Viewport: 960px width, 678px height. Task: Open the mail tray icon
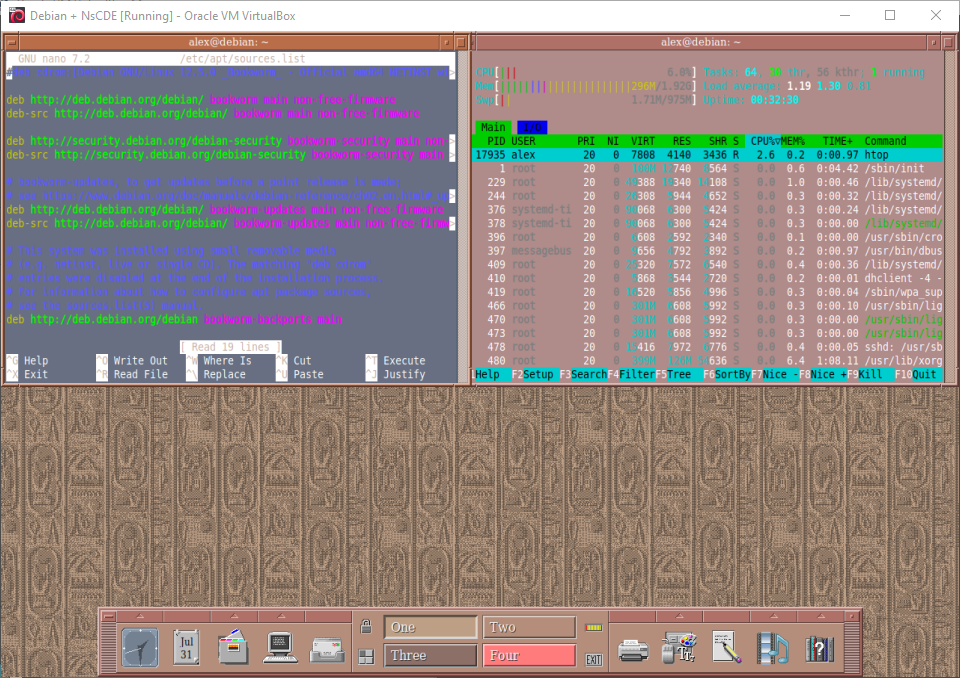click(327, 648)
